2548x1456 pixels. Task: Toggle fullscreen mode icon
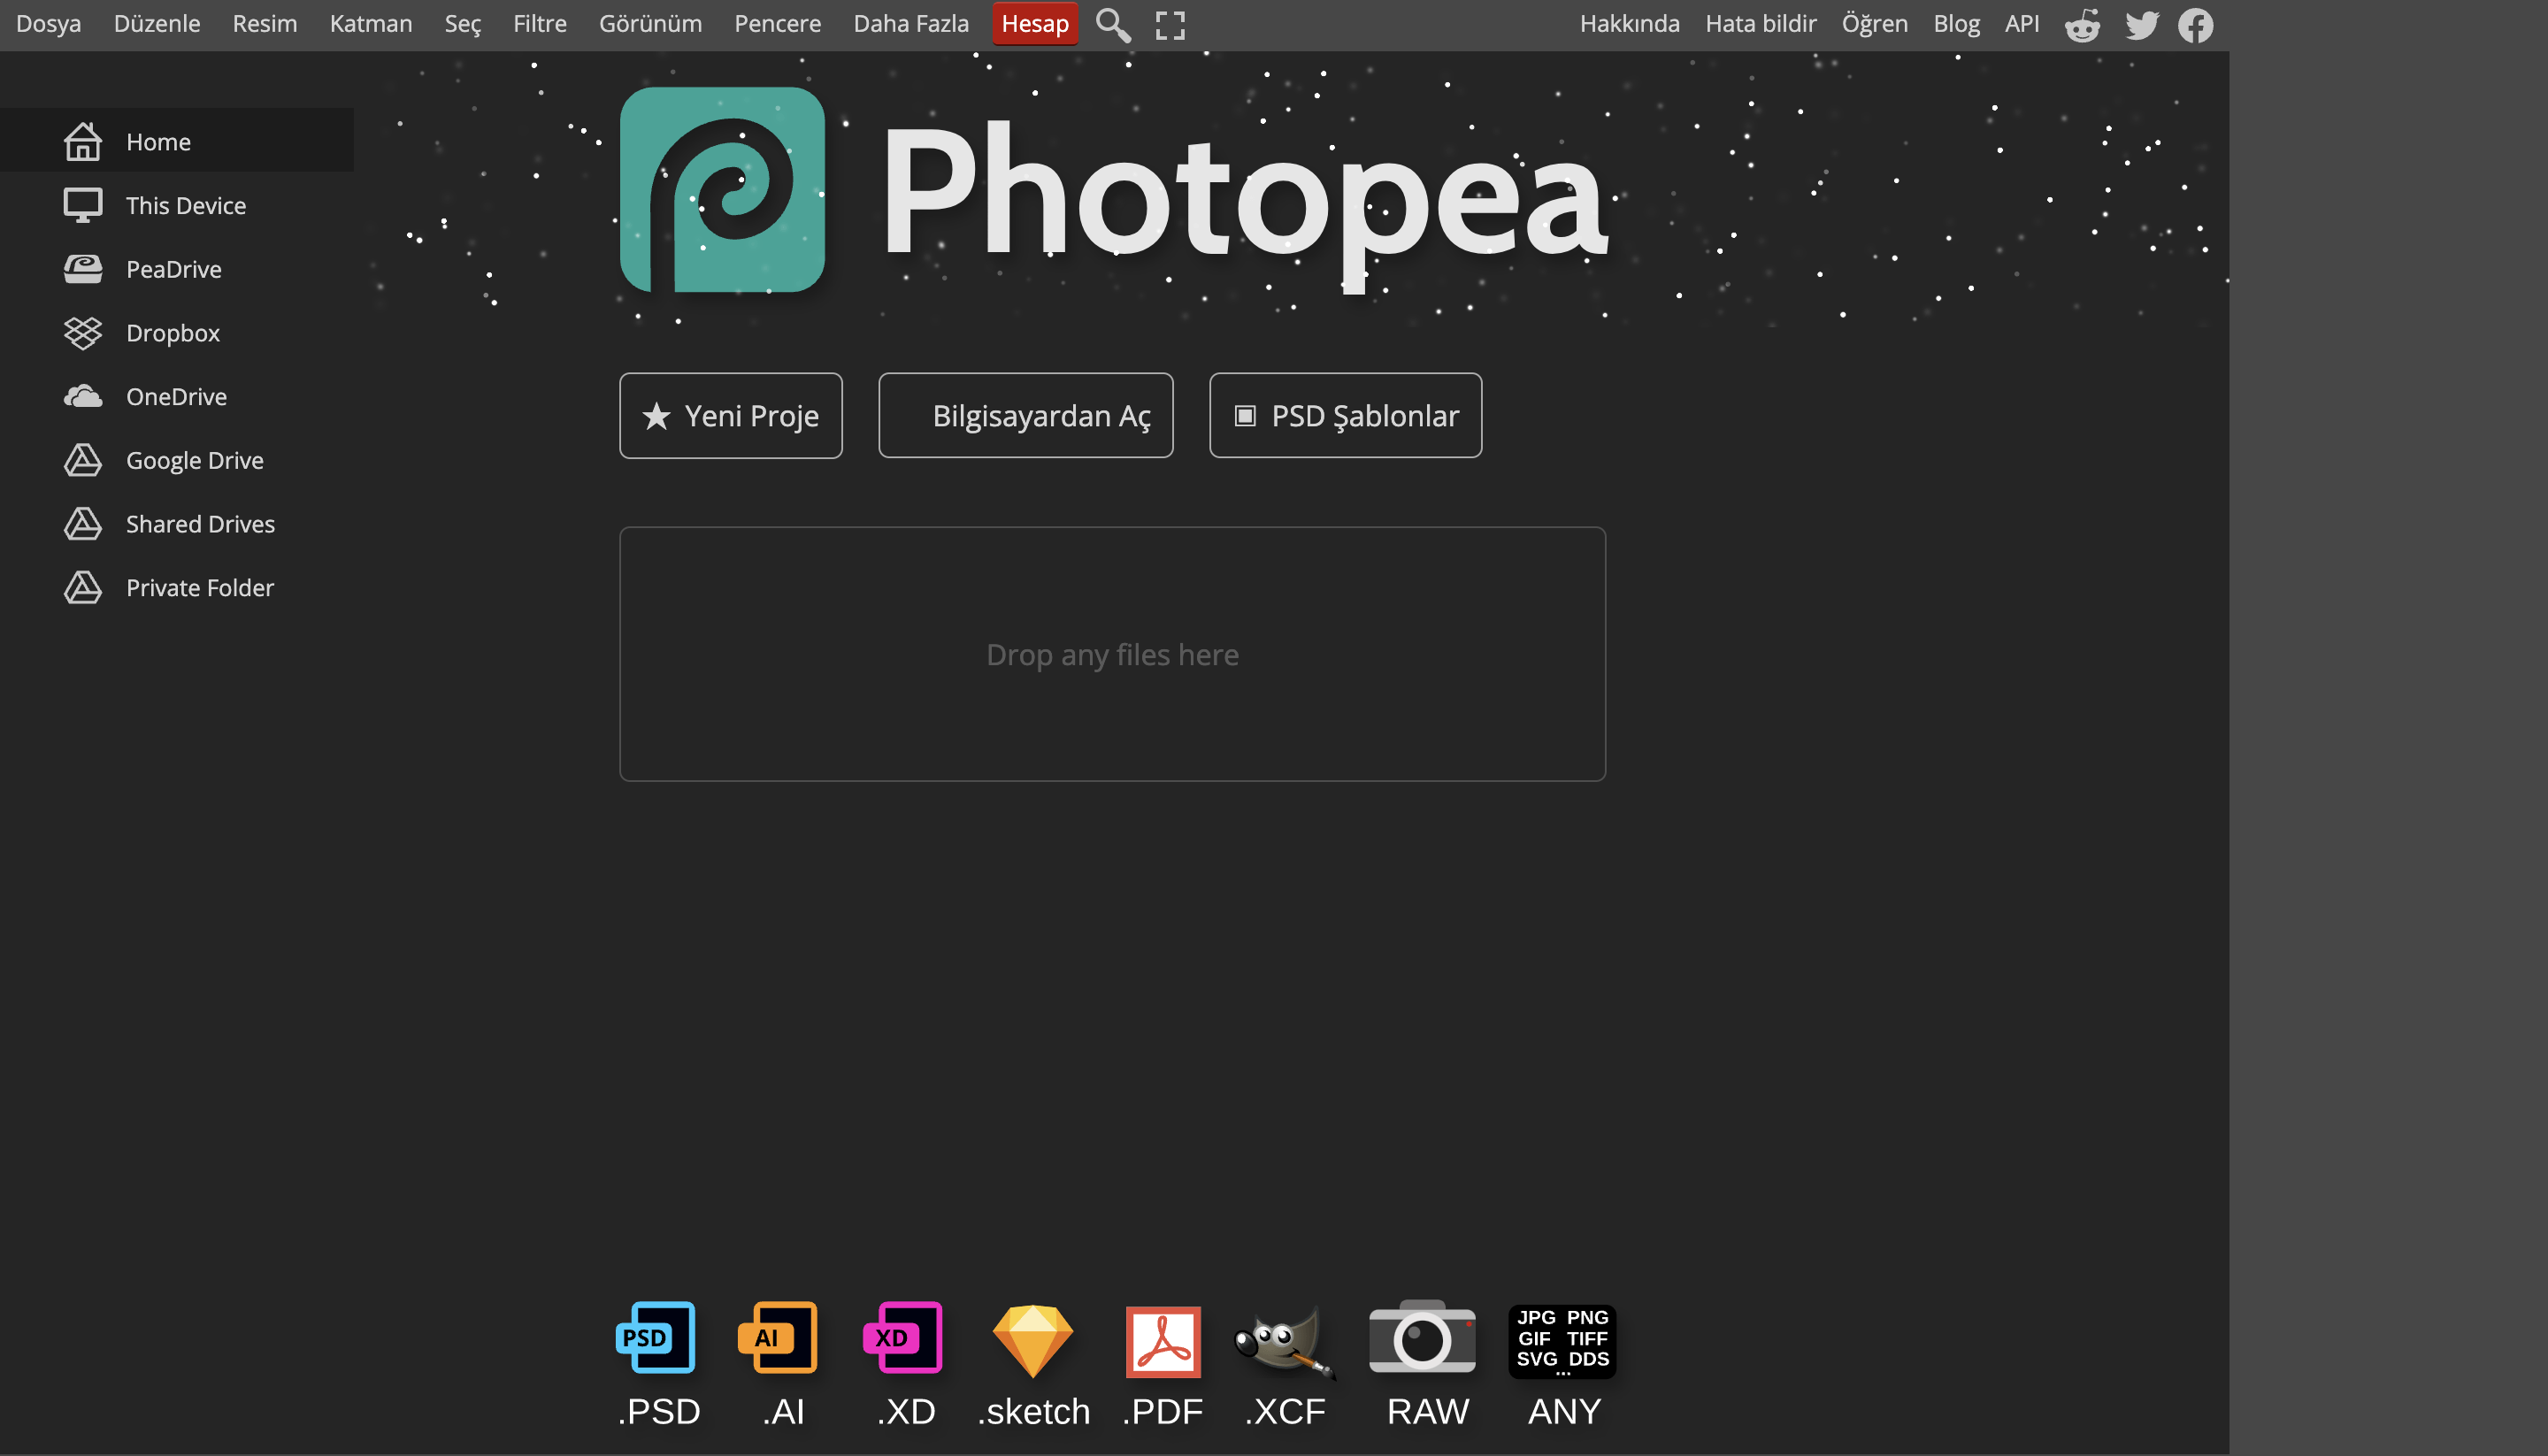click(x=1170, y=25)
